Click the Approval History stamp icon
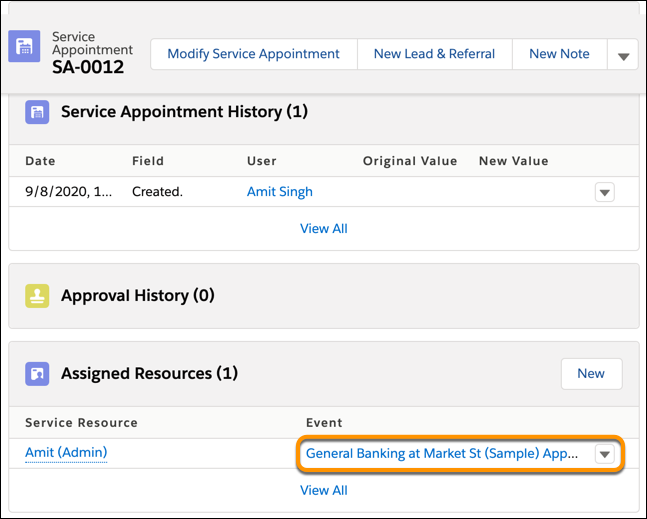 (x=37, y=296)
